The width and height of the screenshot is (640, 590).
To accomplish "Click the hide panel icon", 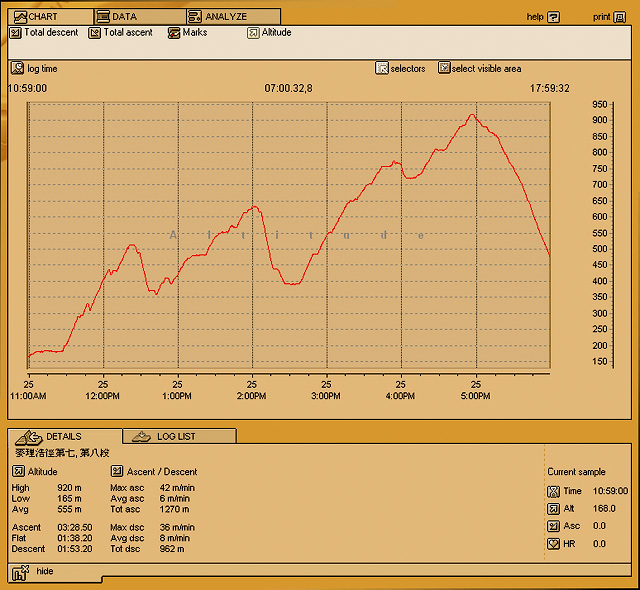I will 20,573.
